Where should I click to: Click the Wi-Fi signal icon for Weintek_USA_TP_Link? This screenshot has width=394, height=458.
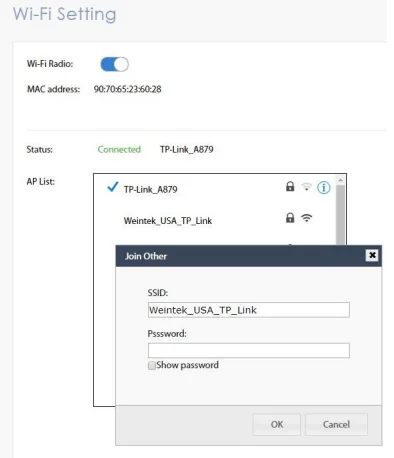tap(306, 218)
